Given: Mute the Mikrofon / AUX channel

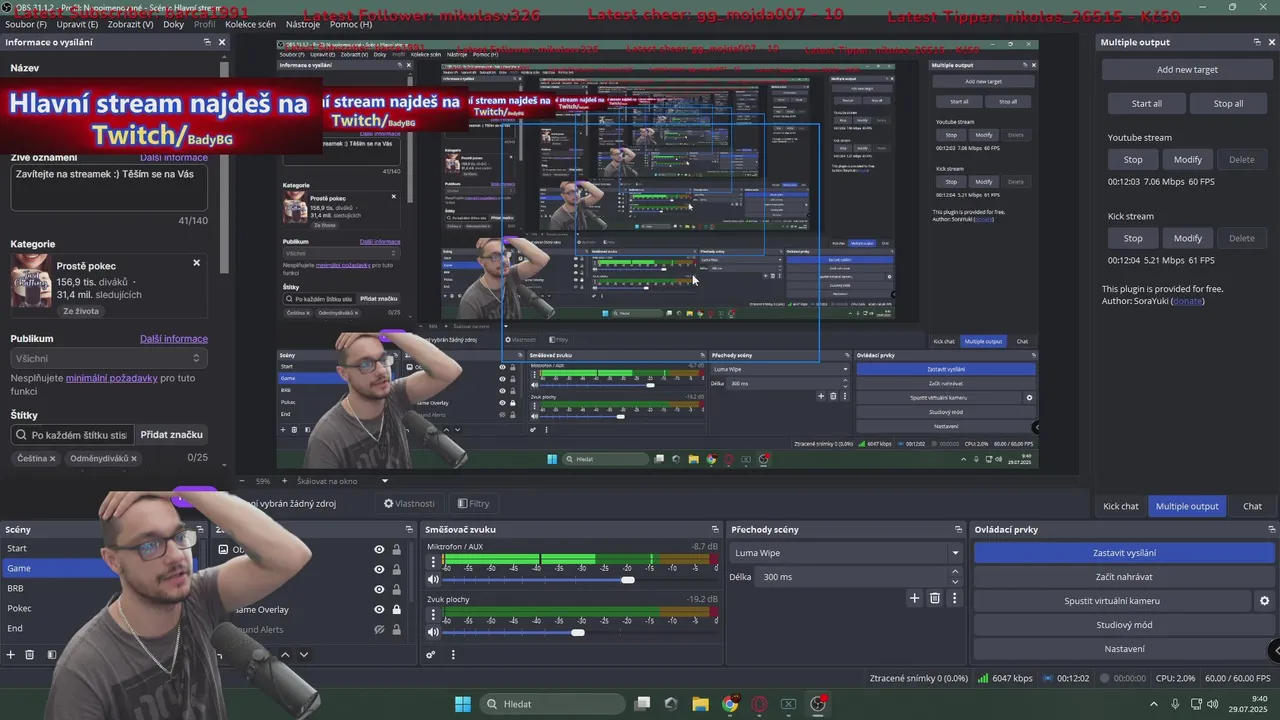Looking at the screenshot, I should pyautogui.click(x=433, y=580).
